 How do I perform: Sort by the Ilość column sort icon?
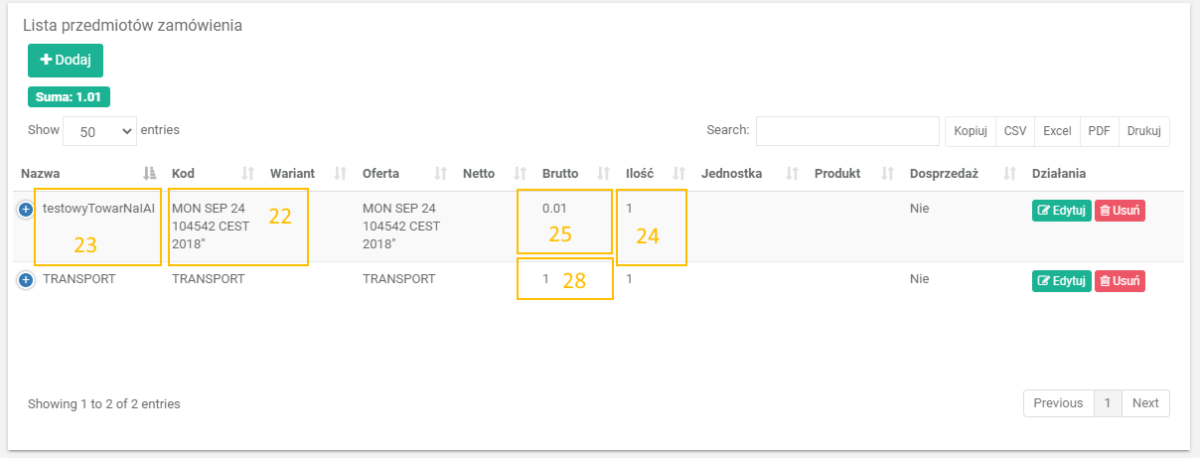click(x=679, y=173)
